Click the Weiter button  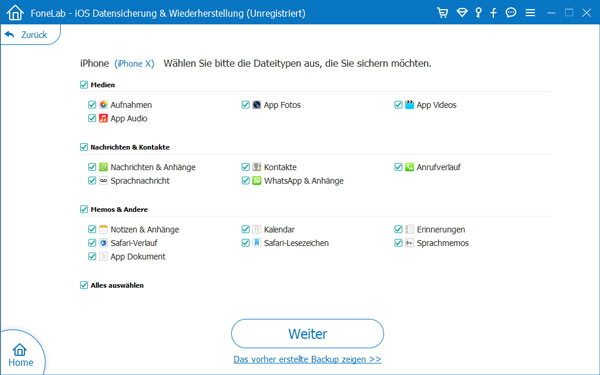pyautogui.click(x=307, y=334)
